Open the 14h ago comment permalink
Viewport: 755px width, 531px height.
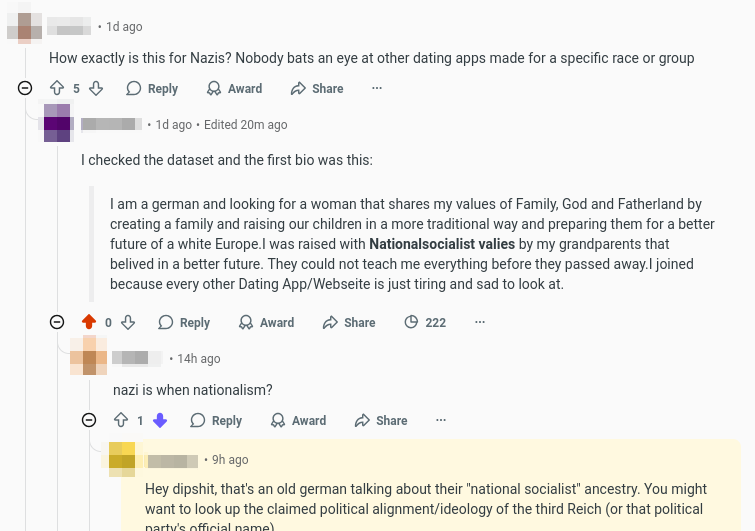[199, 358]
